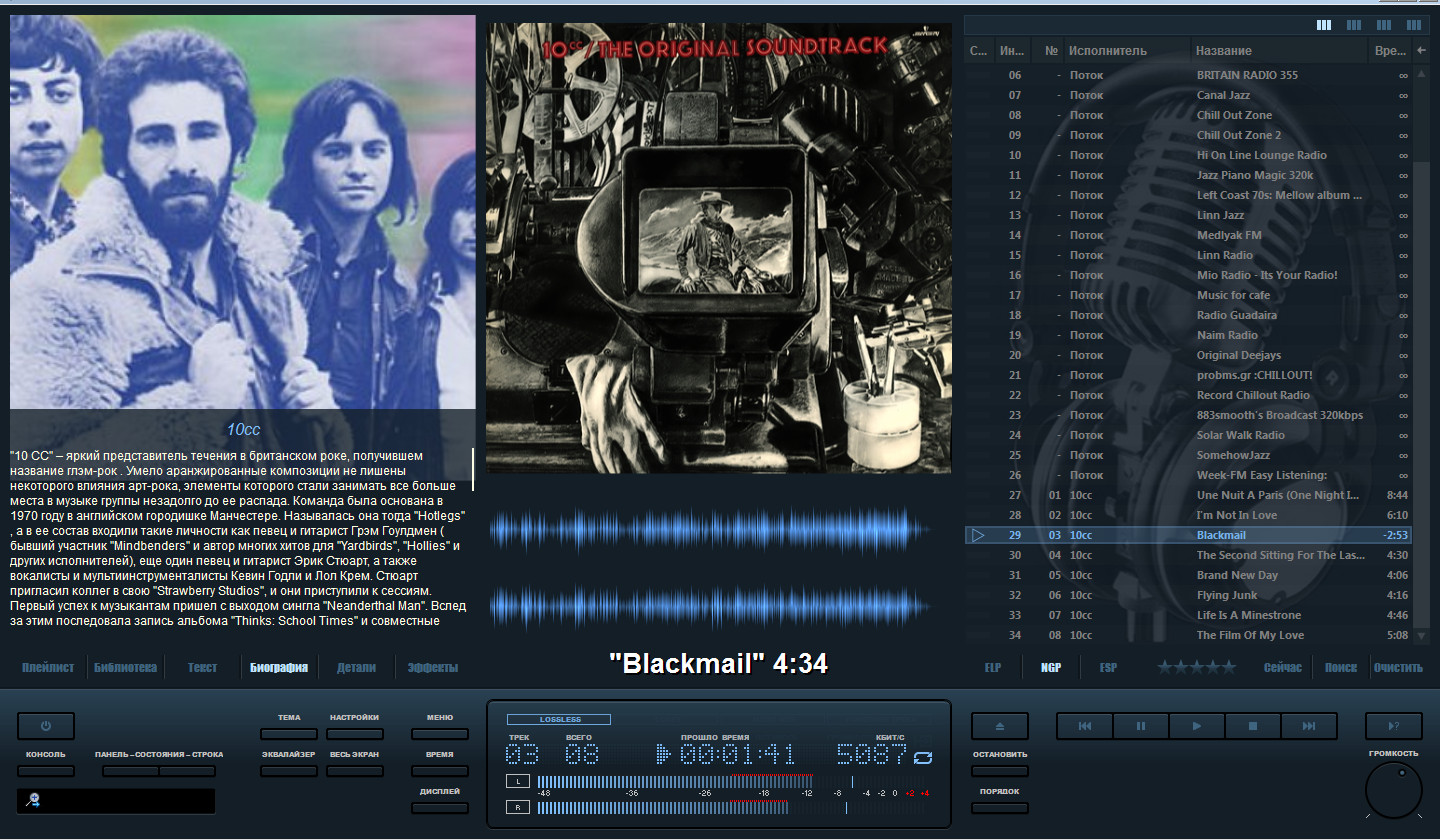Select the Solar Walk Radio row

coord(1188,435)
